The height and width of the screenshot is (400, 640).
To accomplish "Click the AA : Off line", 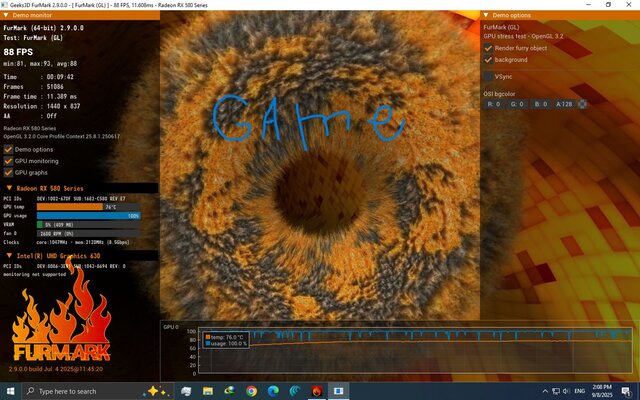I will click(30, 116).
